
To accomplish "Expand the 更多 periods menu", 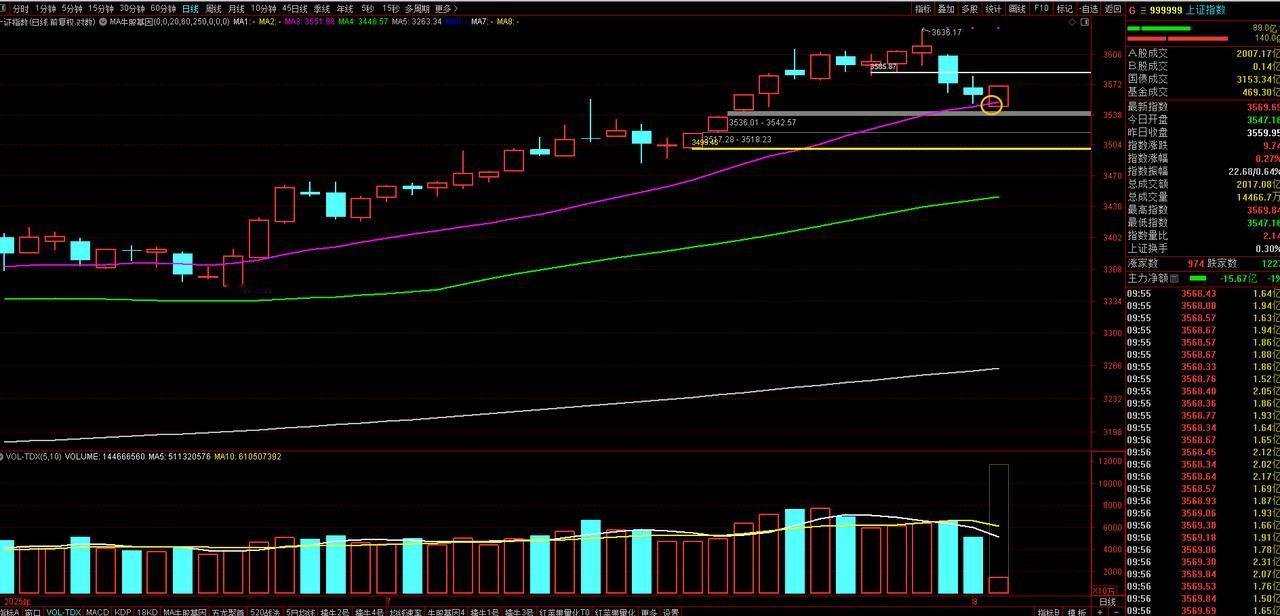I will 446,8.
